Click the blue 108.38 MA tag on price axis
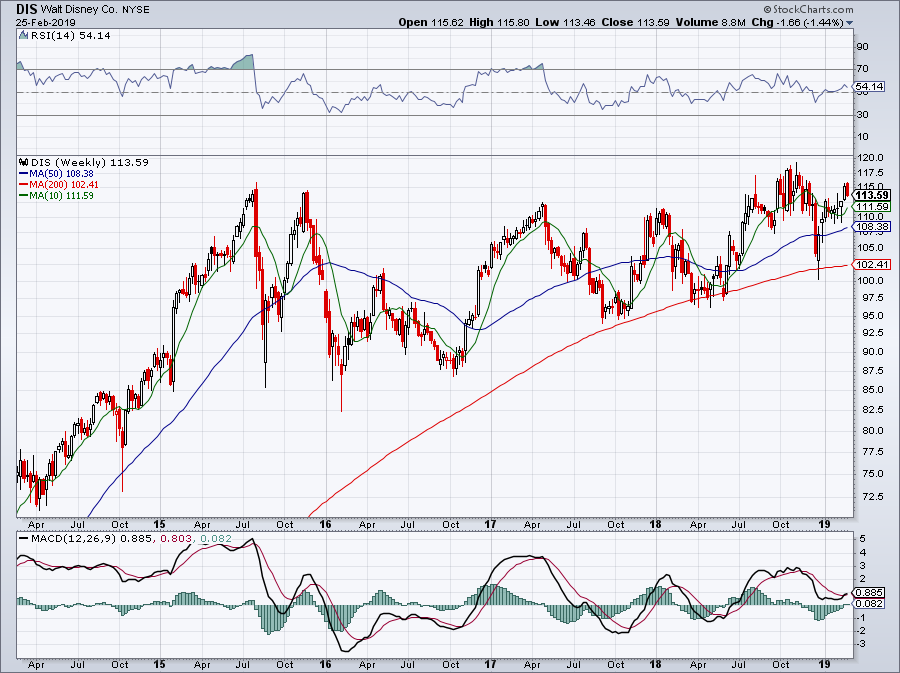Viewport: 900px width, 673px height. 871,227
